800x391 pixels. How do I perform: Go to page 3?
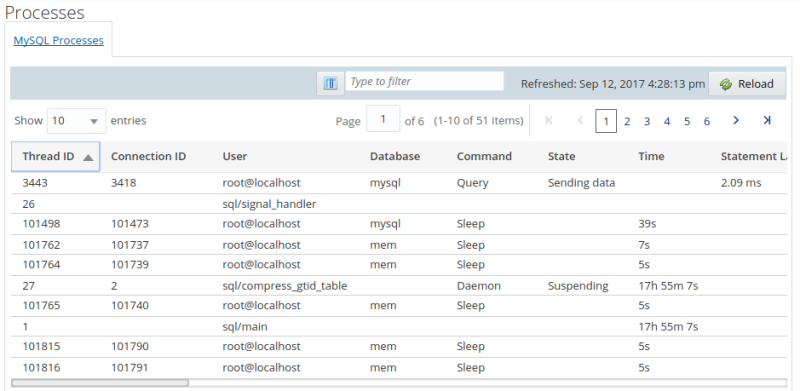[647, 121]
